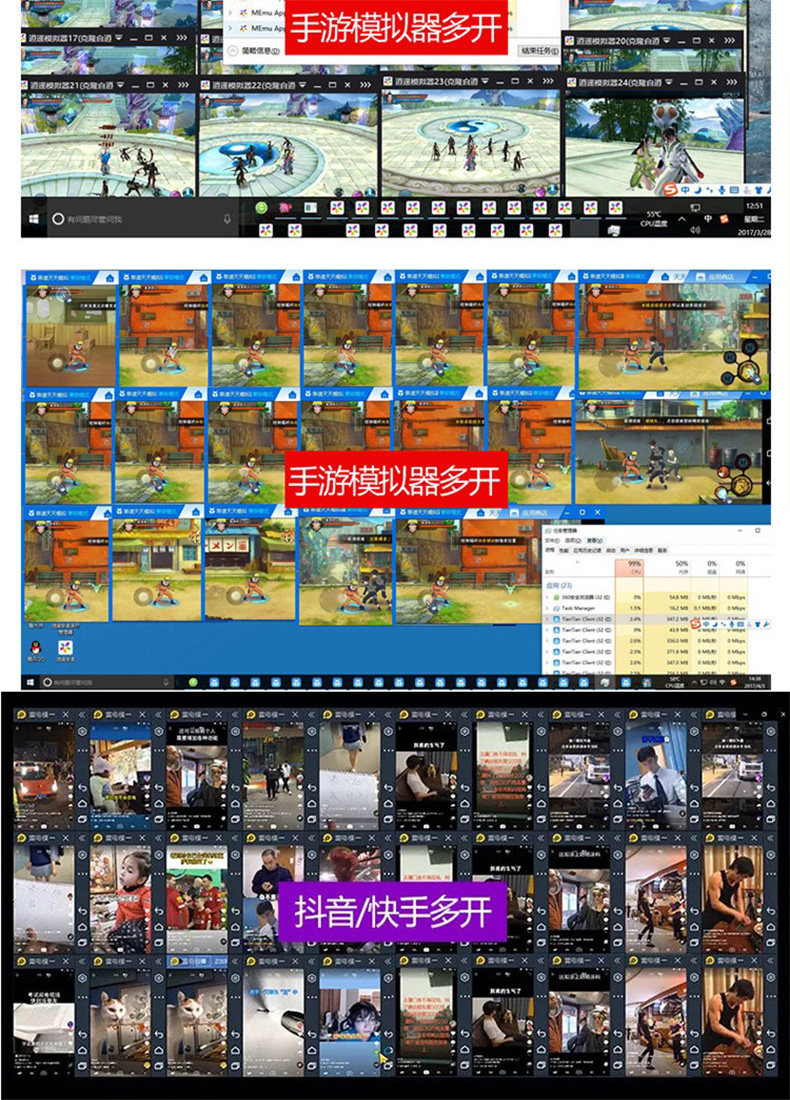The height and width of the screenshot is (1100, 790).
Task: Expand the >>> sidebar of 逍遥模拟器17
Action: click(x=182, y=37)
